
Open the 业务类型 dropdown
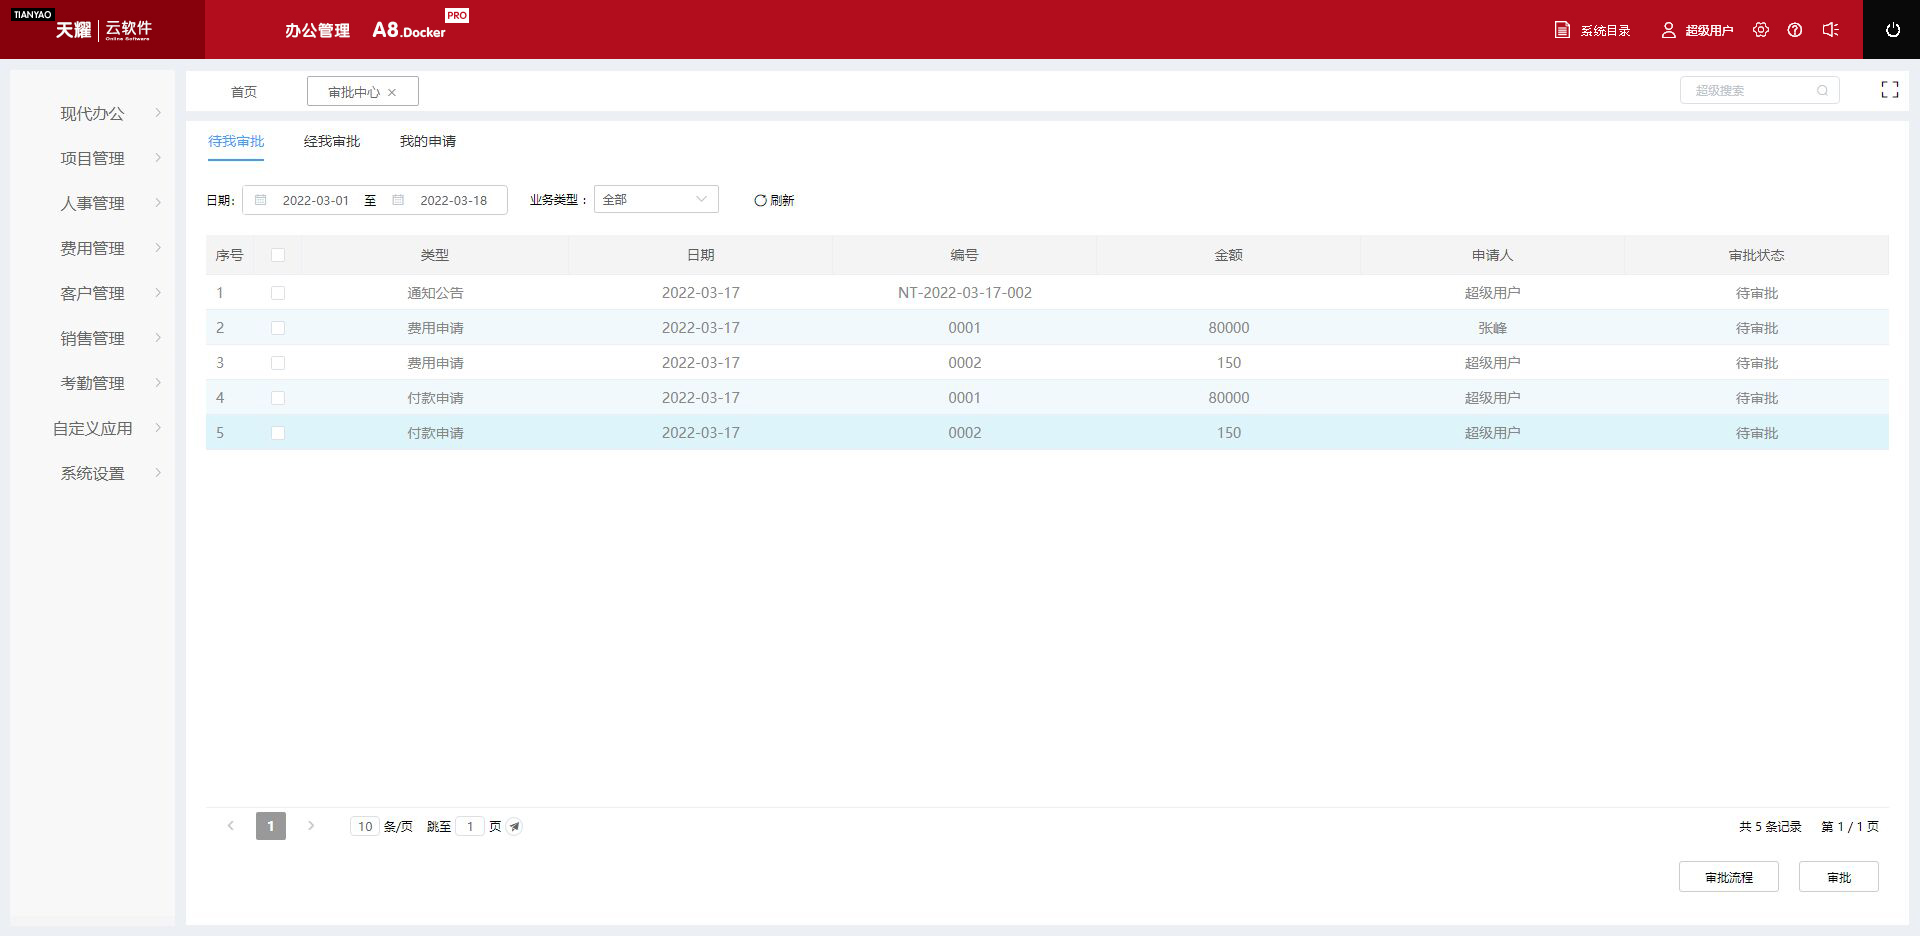click(x=656, y=200)
